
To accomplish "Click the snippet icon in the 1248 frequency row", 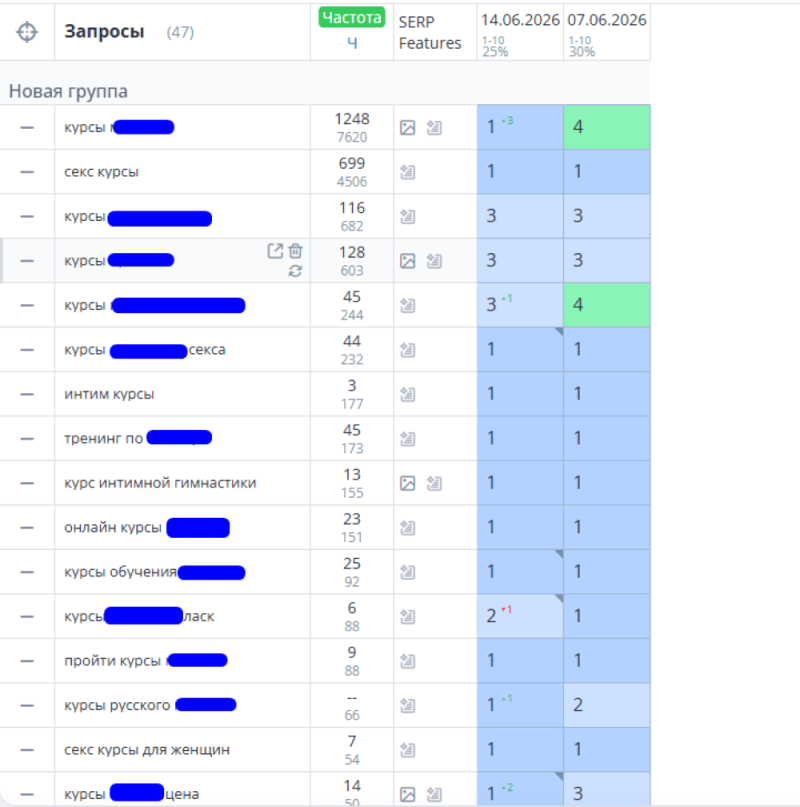I will [x=434, y=128].
